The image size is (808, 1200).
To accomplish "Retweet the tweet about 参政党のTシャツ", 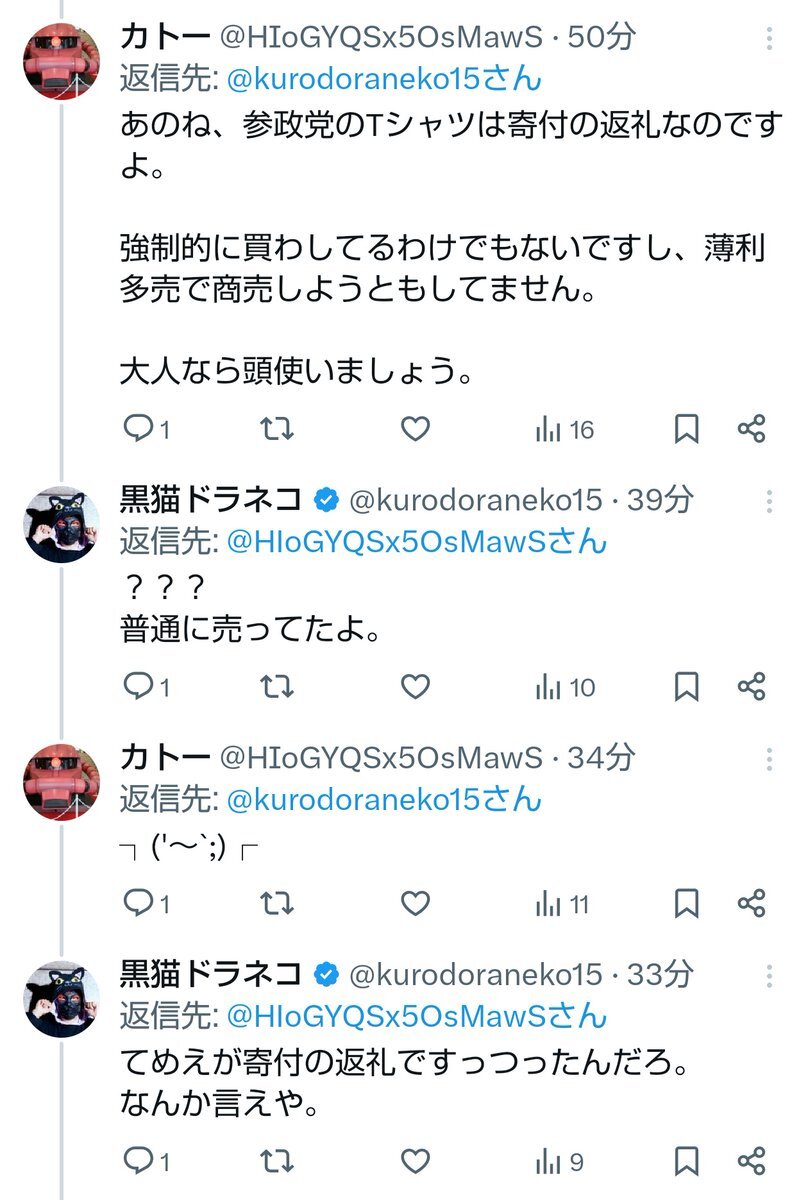I will click(x=277, y=429).
